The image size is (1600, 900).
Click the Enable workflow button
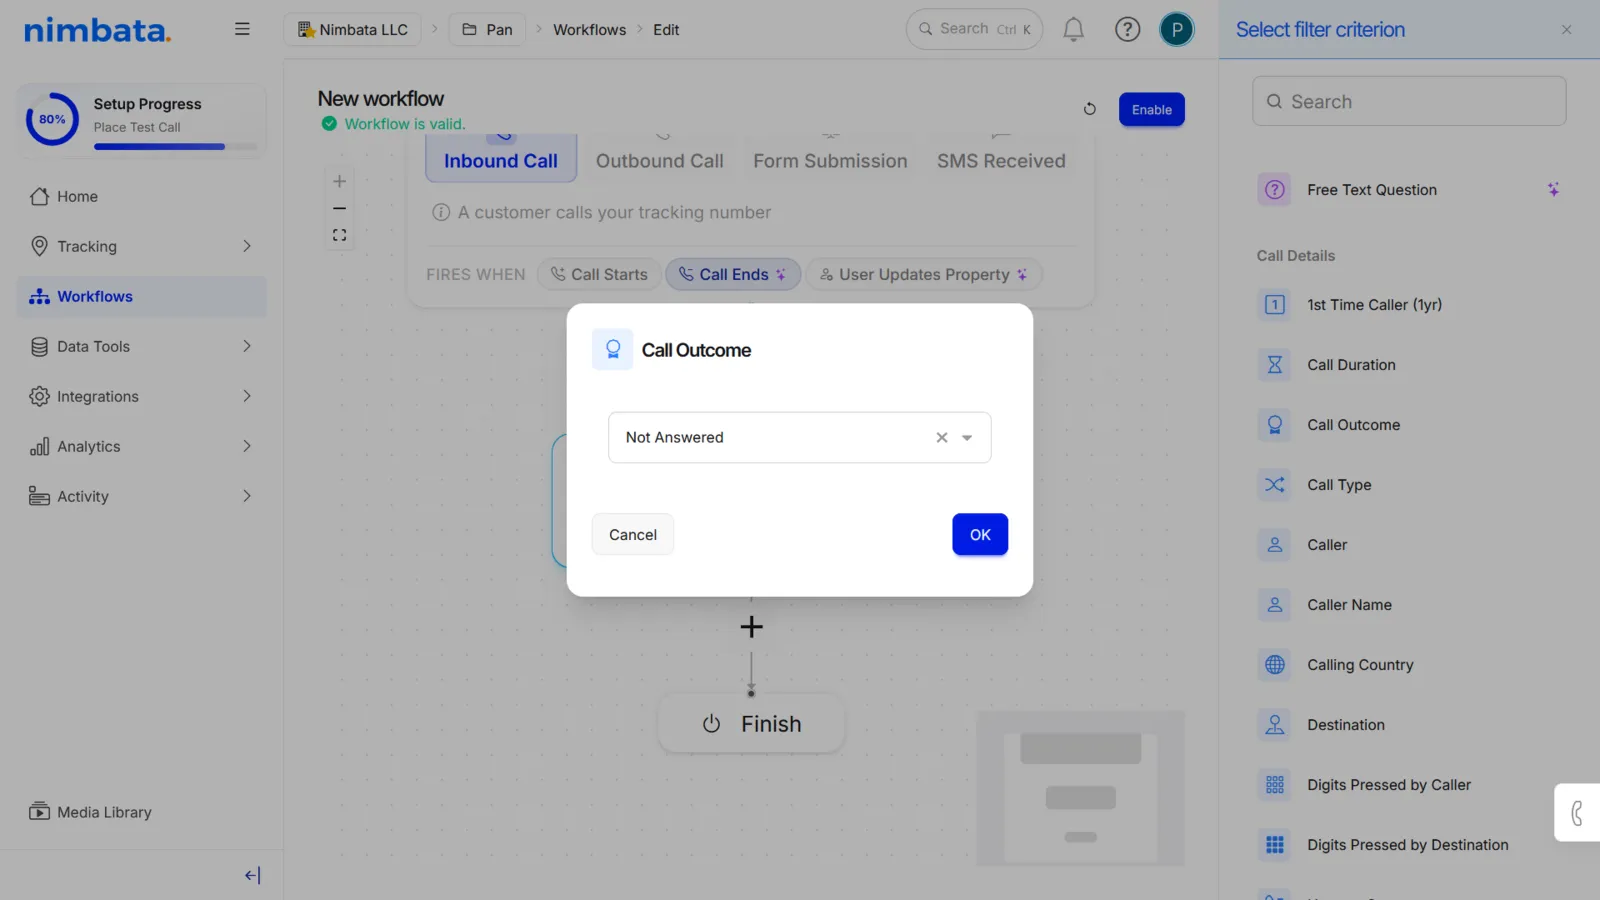pyautogui.click(x=1152, y=109)
